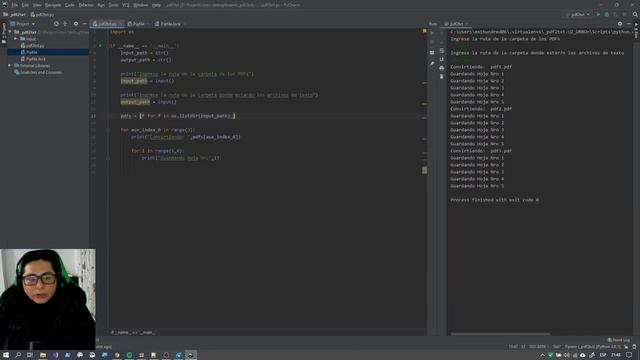This screenshot has width=640, height=360.
Task: Click the ESP language indicator in the system tray
Action: 602,355
